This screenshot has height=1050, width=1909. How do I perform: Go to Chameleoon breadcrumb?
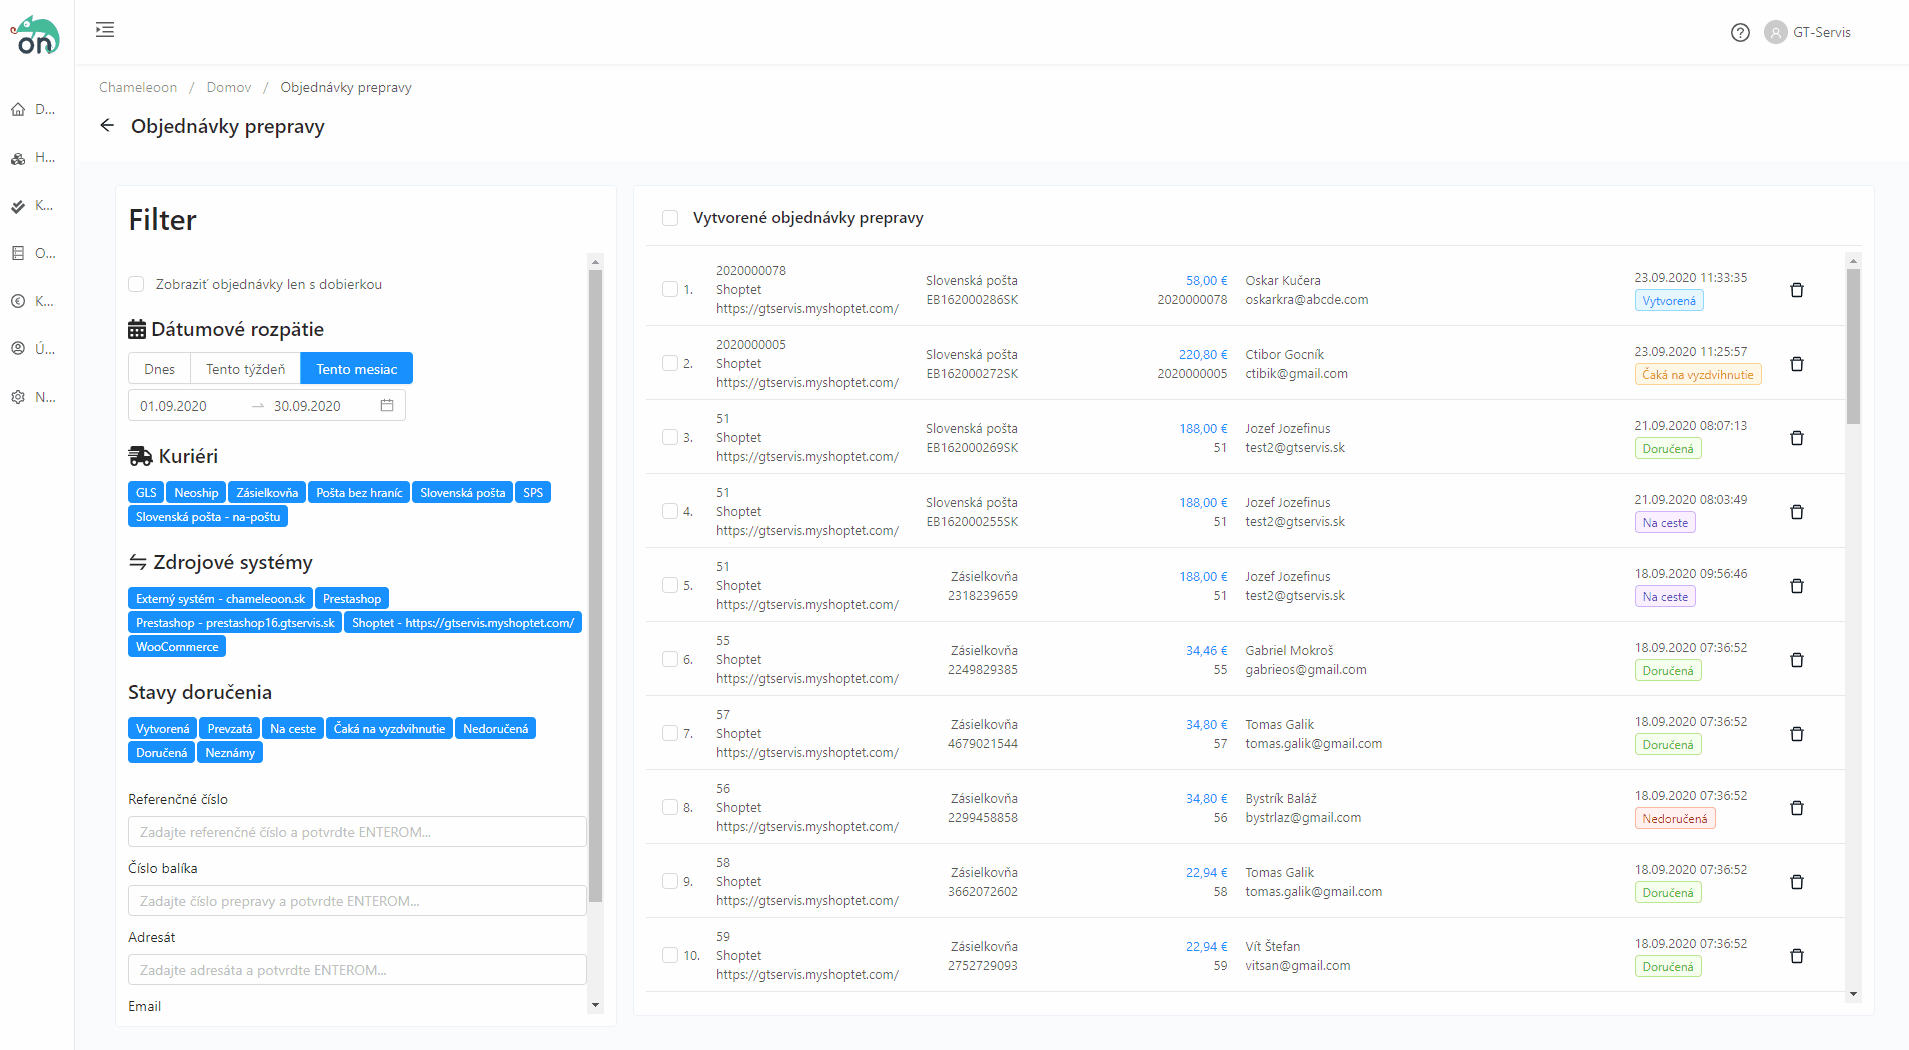point(138,87)
